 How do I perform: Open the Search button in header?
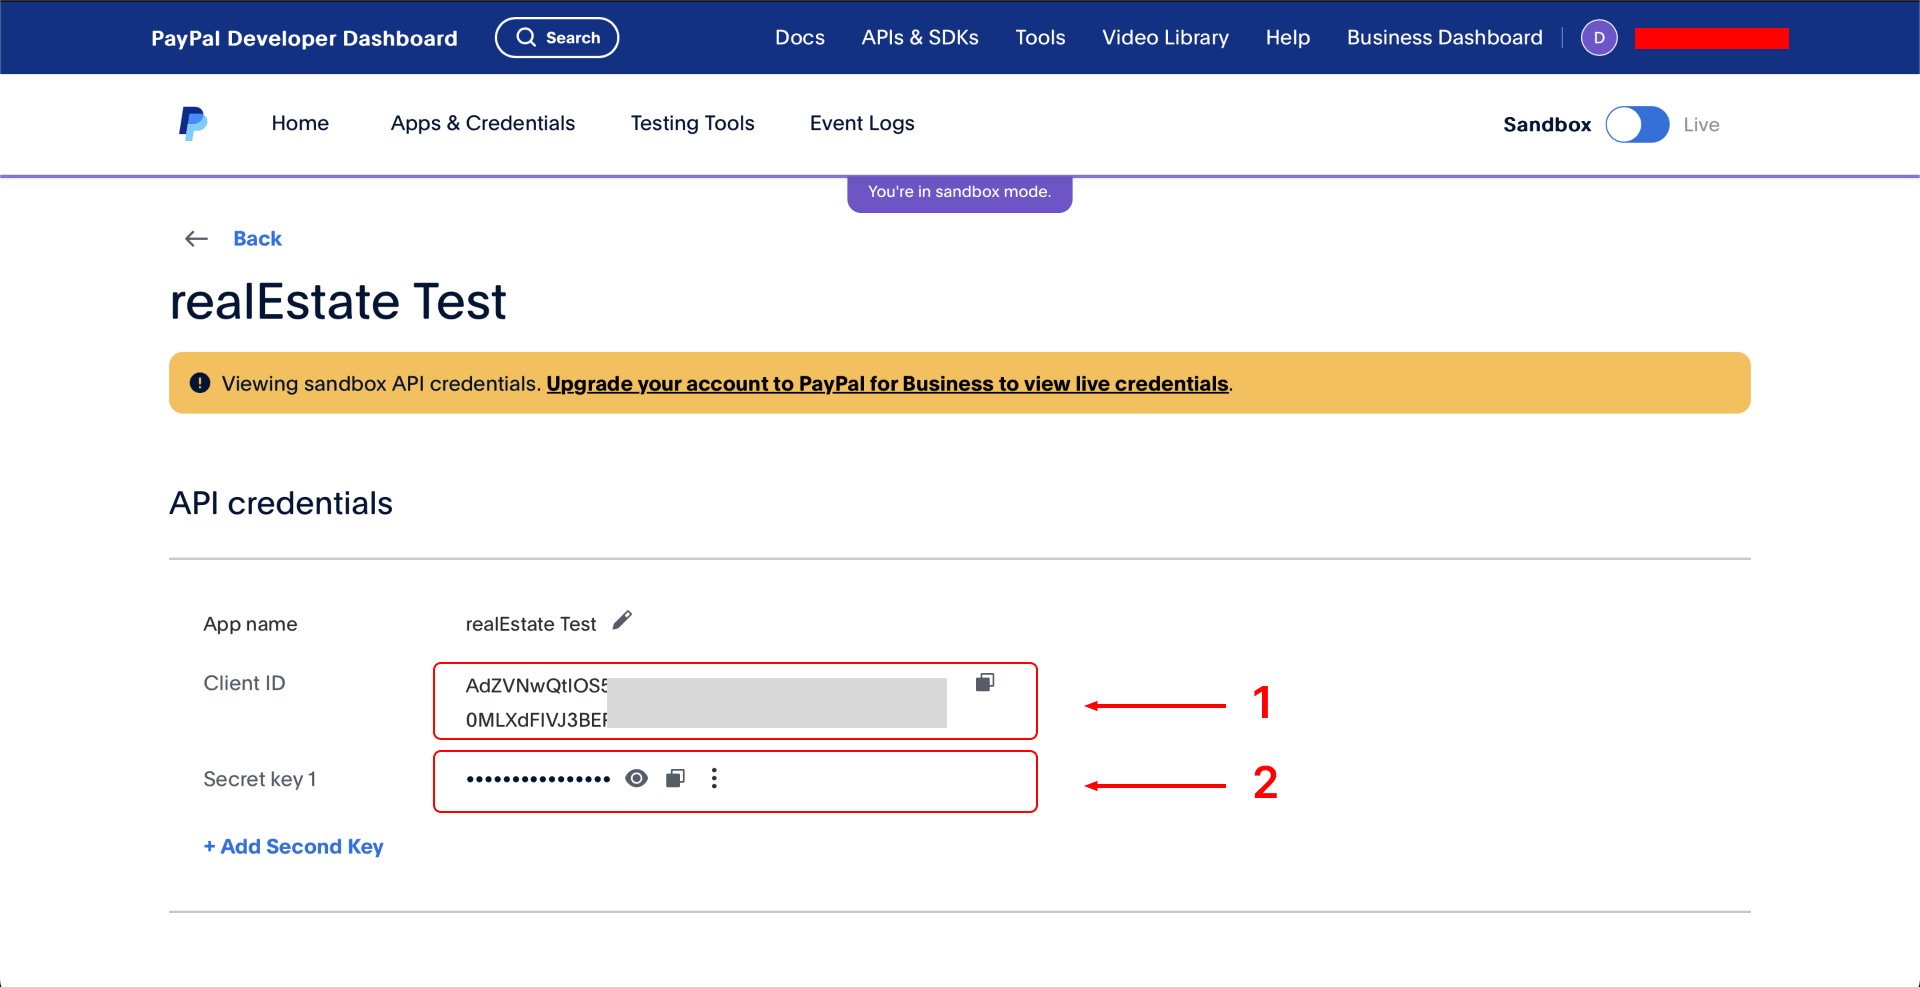(x=557, y=38)
